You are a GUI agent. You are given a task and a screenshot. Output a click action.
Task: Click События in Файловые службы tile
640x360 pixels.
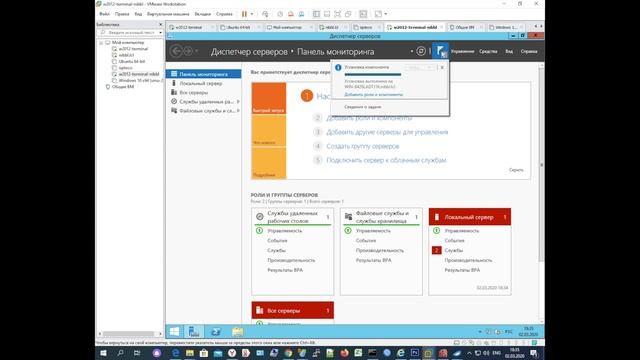(366, 240)
